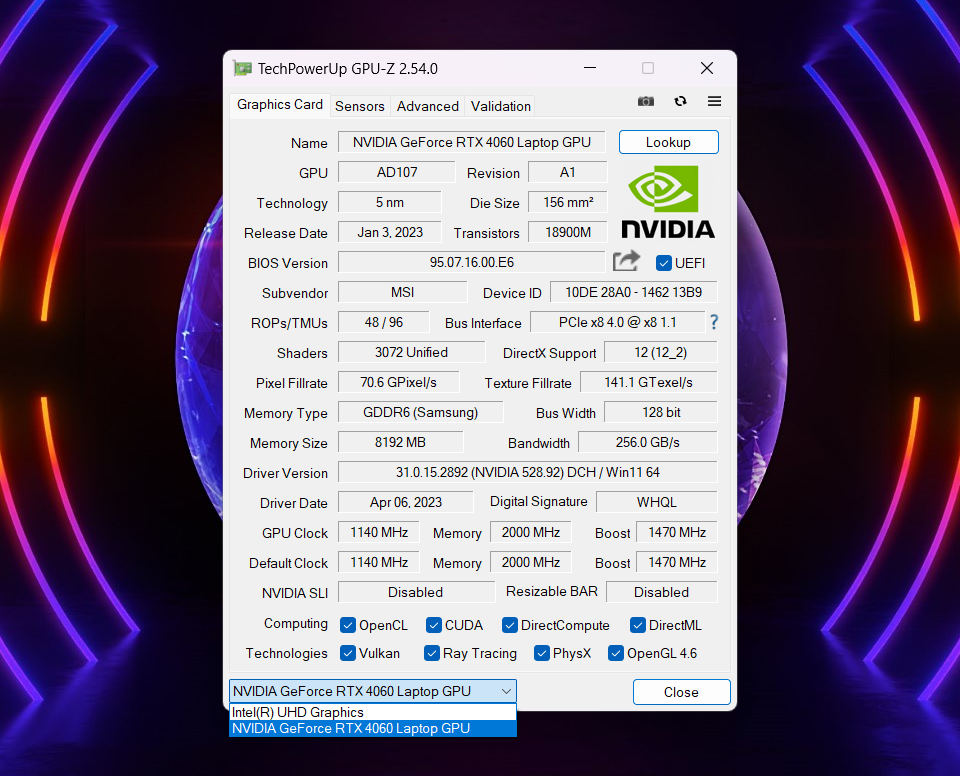This screenshot has width=960, height=776.
Task: Click the refresh icon in GPU-Z
Action: 680,102
